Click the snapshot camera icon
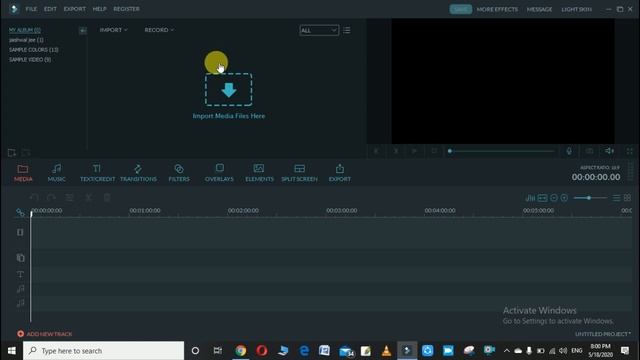The height and width of the screenshot is (360, 640). [589, 151]
